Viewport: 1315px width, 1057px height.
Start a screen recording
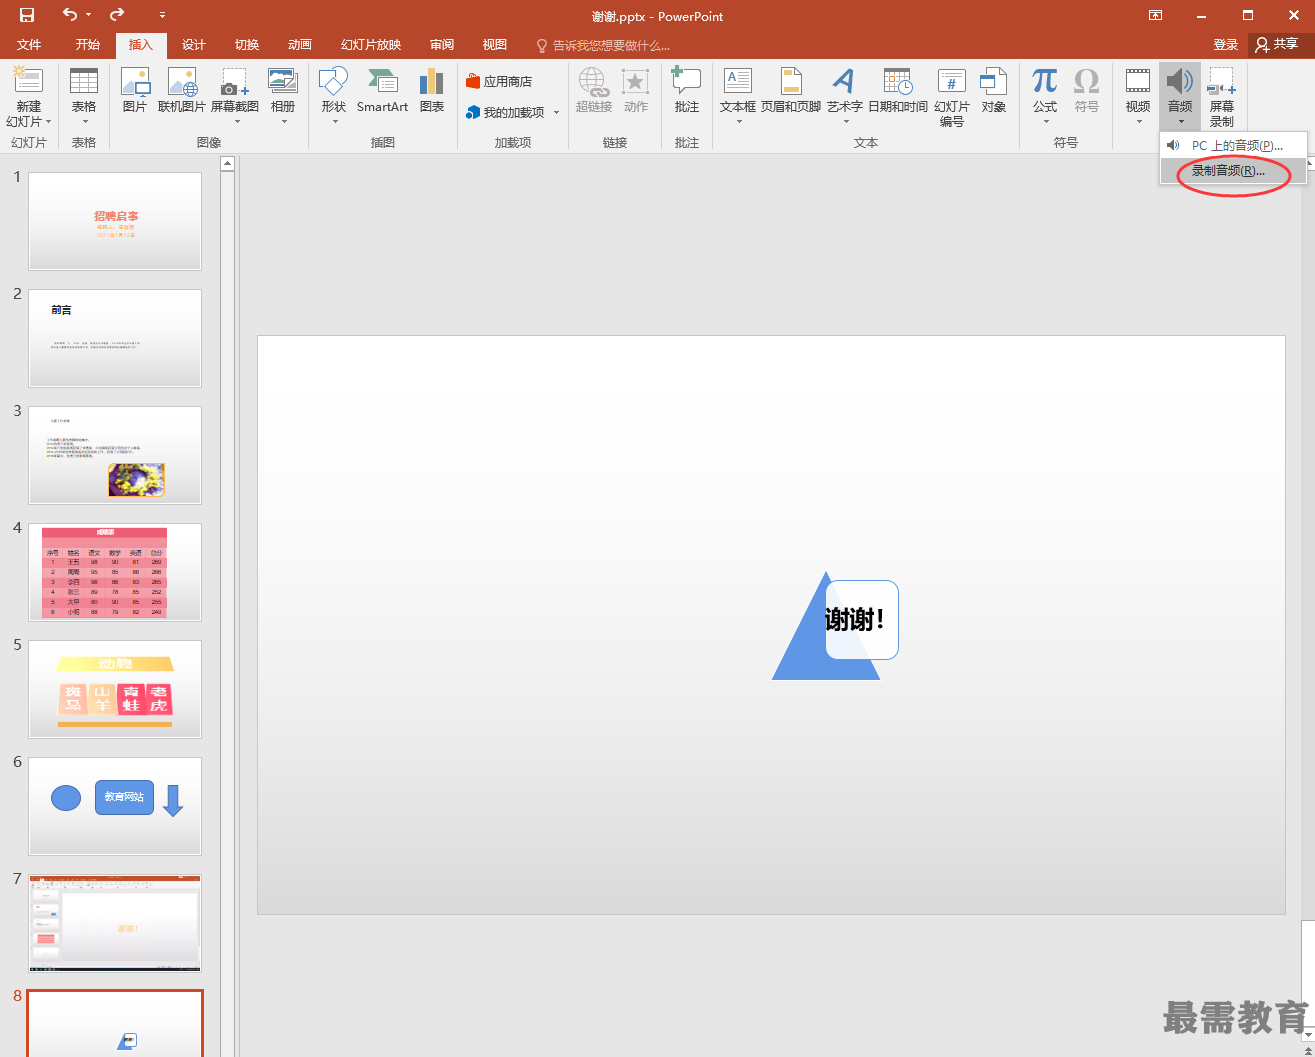1222,97
